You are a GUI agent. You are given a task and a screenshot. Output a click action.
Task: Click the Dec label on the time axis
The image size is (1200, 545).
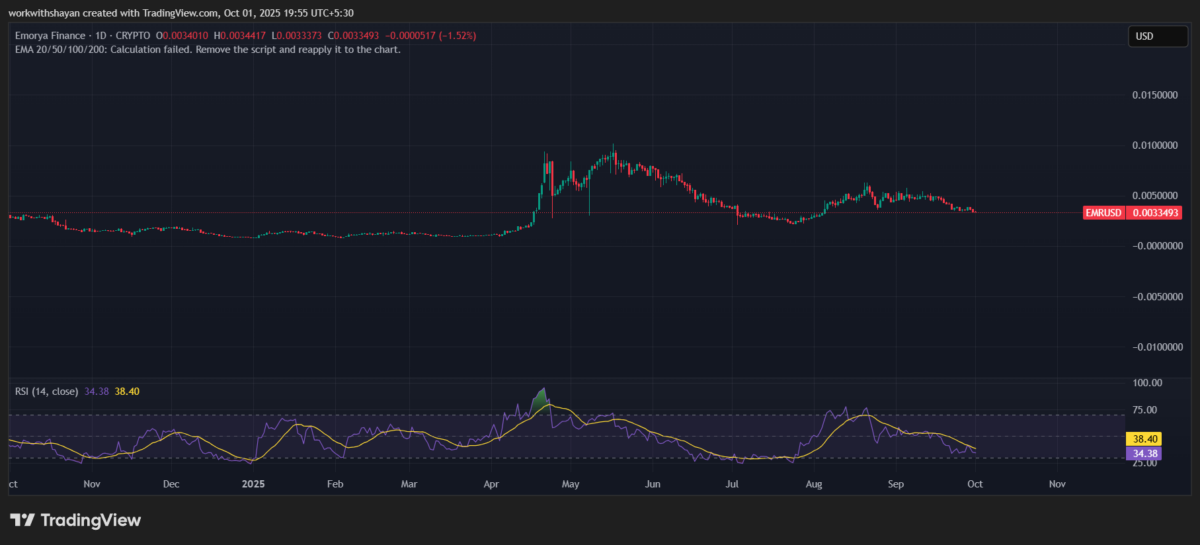171,484
